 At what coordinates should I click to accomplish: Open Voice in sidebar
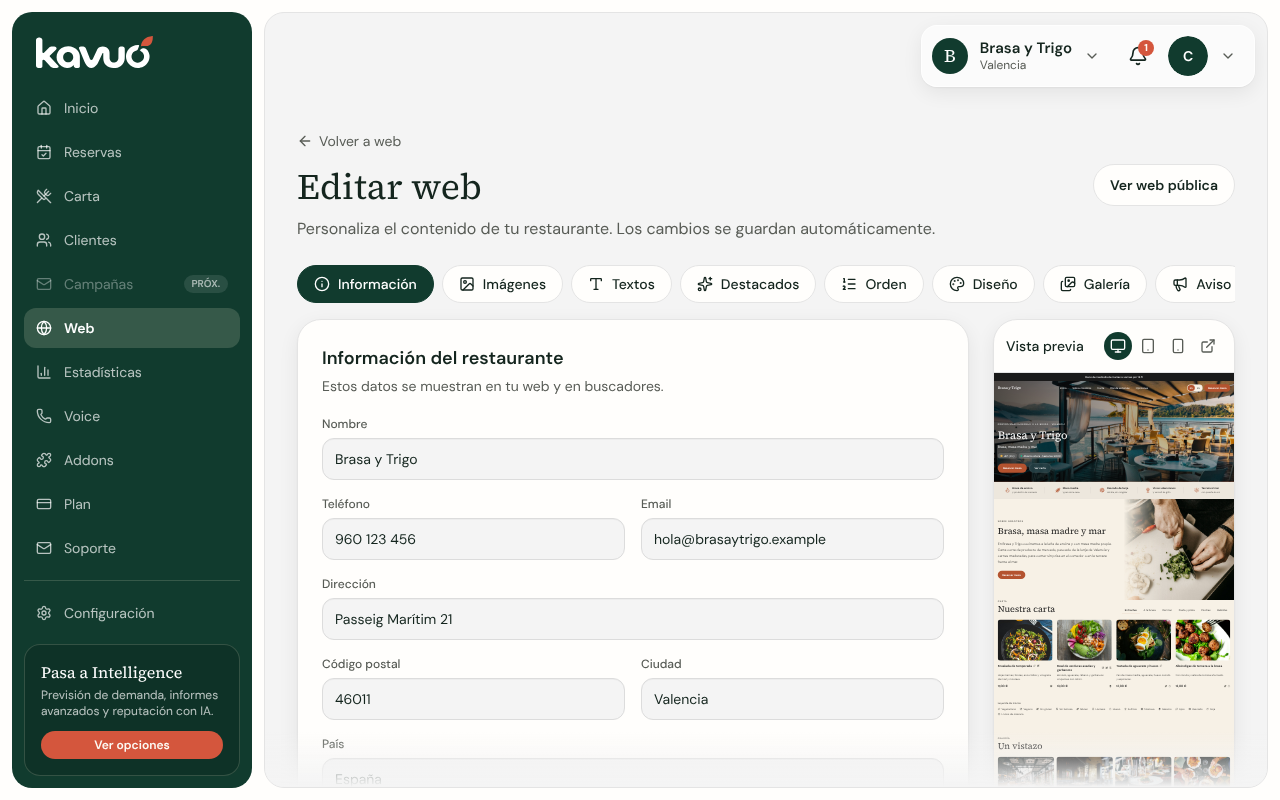[132, 416]
